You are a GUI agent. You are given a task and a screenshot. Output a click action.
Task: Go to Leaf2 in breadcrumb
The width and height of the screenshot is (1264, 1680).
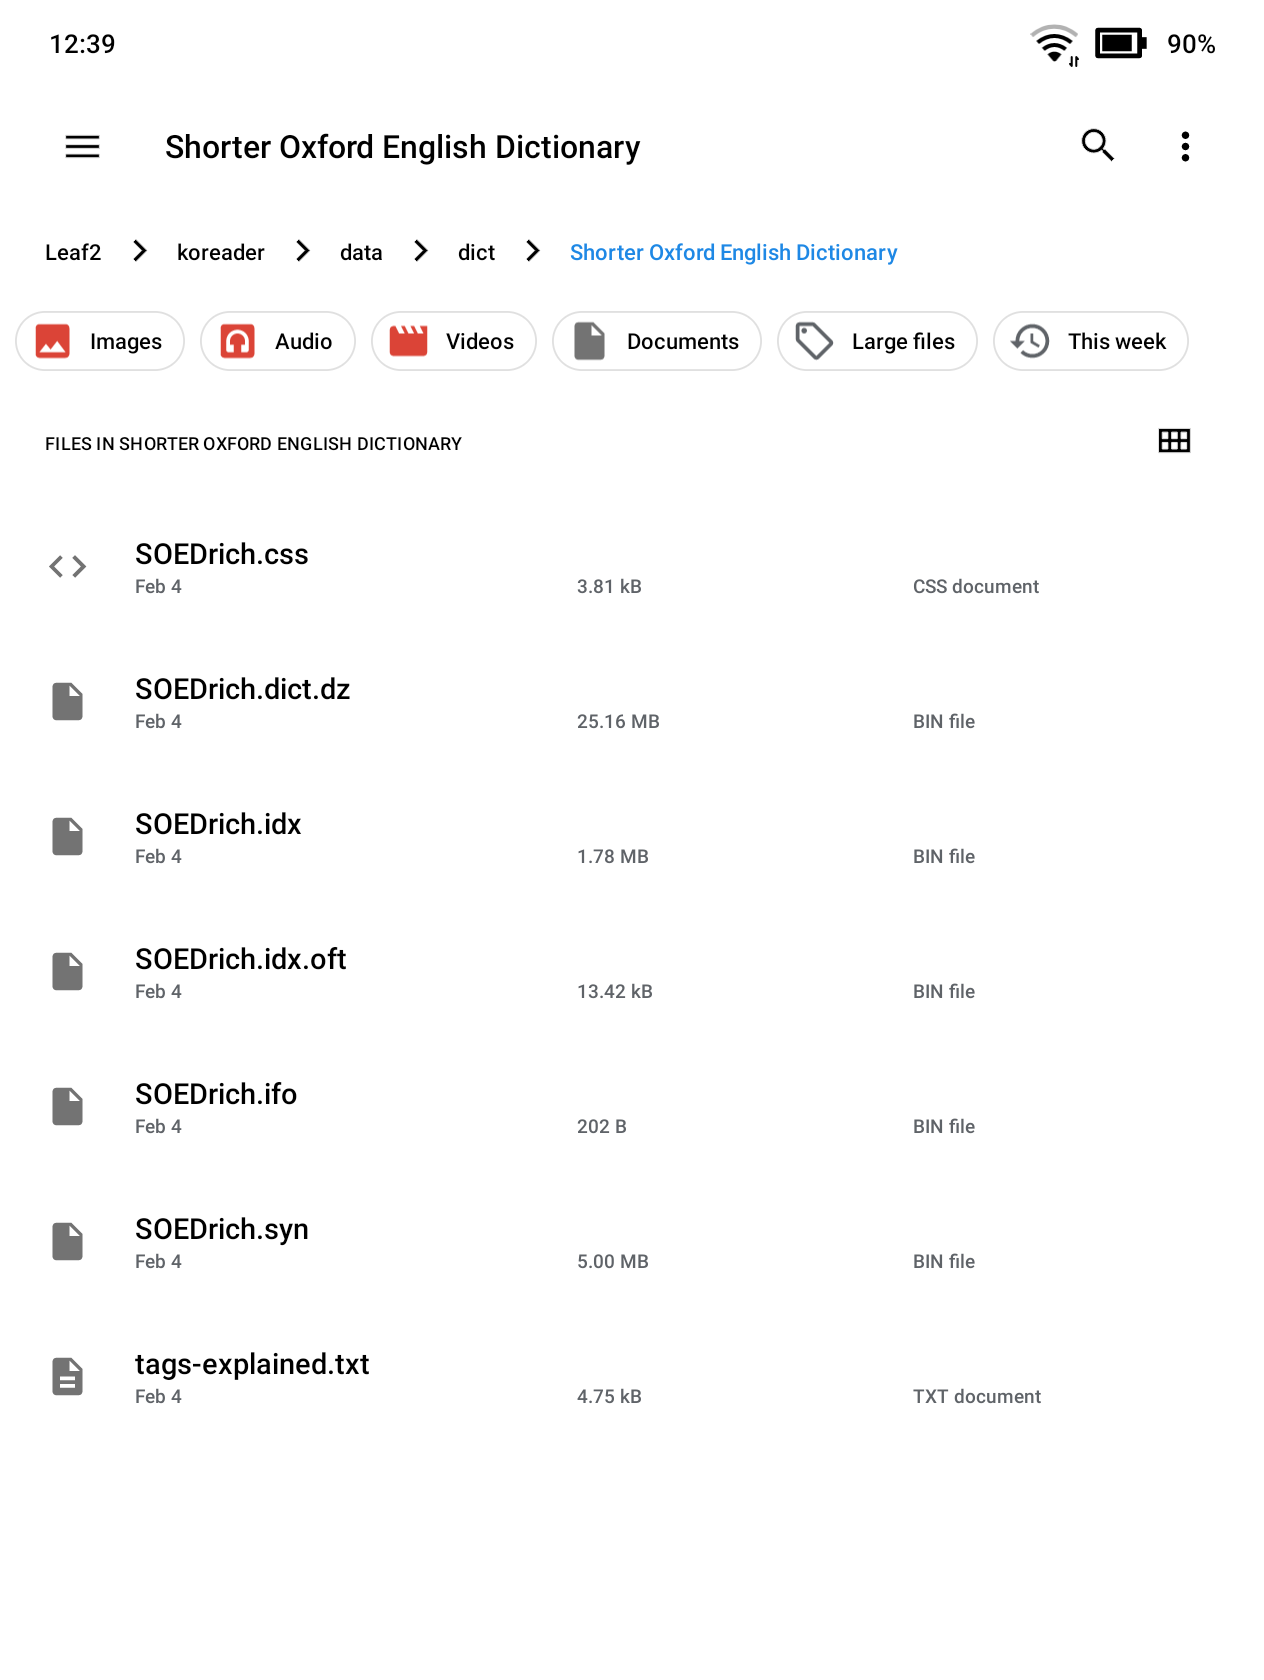pyautogui.click(x=73, y=252)
